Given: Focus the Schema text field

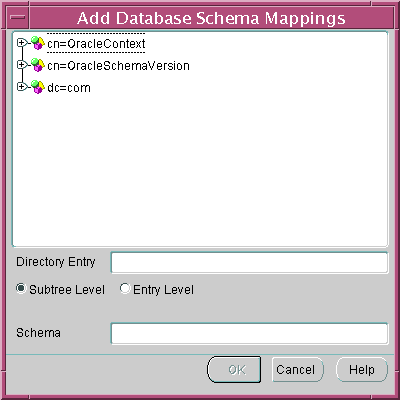Looking at the screenshot, I should pyautogui.click(x=249, y=333).
